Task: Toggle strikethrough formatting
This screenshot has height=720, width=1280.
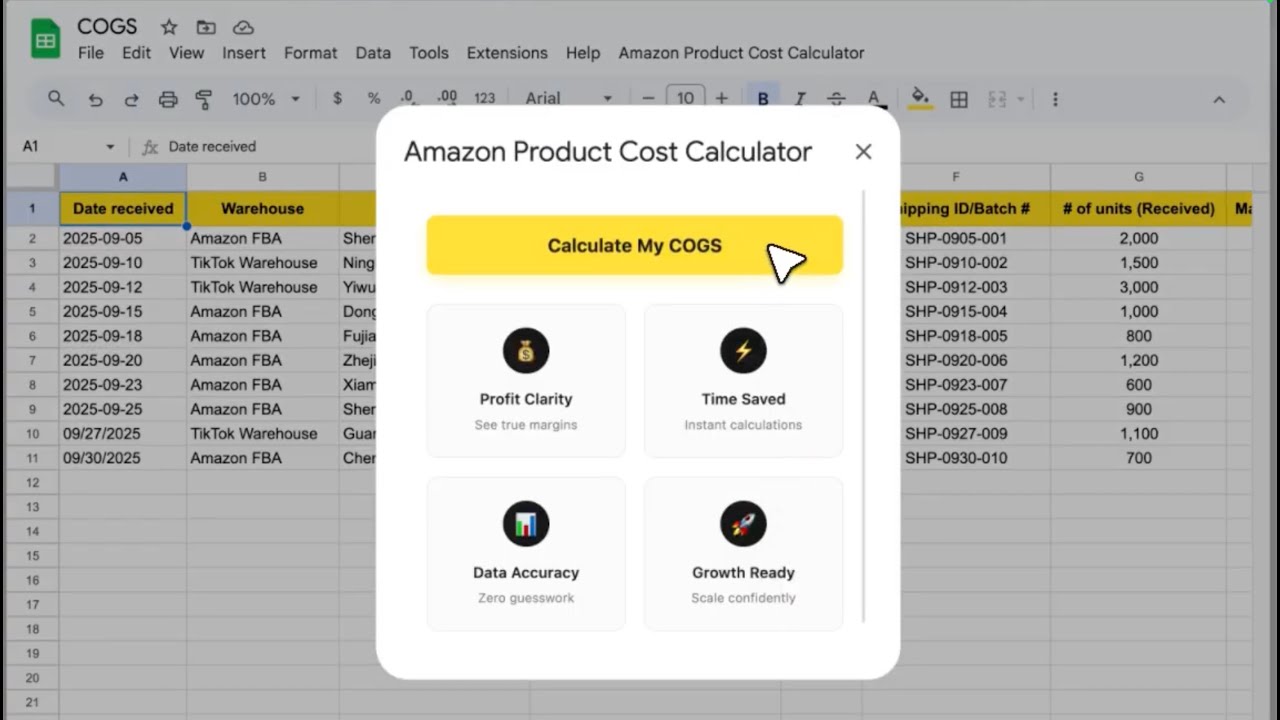Action: (836, 98)
